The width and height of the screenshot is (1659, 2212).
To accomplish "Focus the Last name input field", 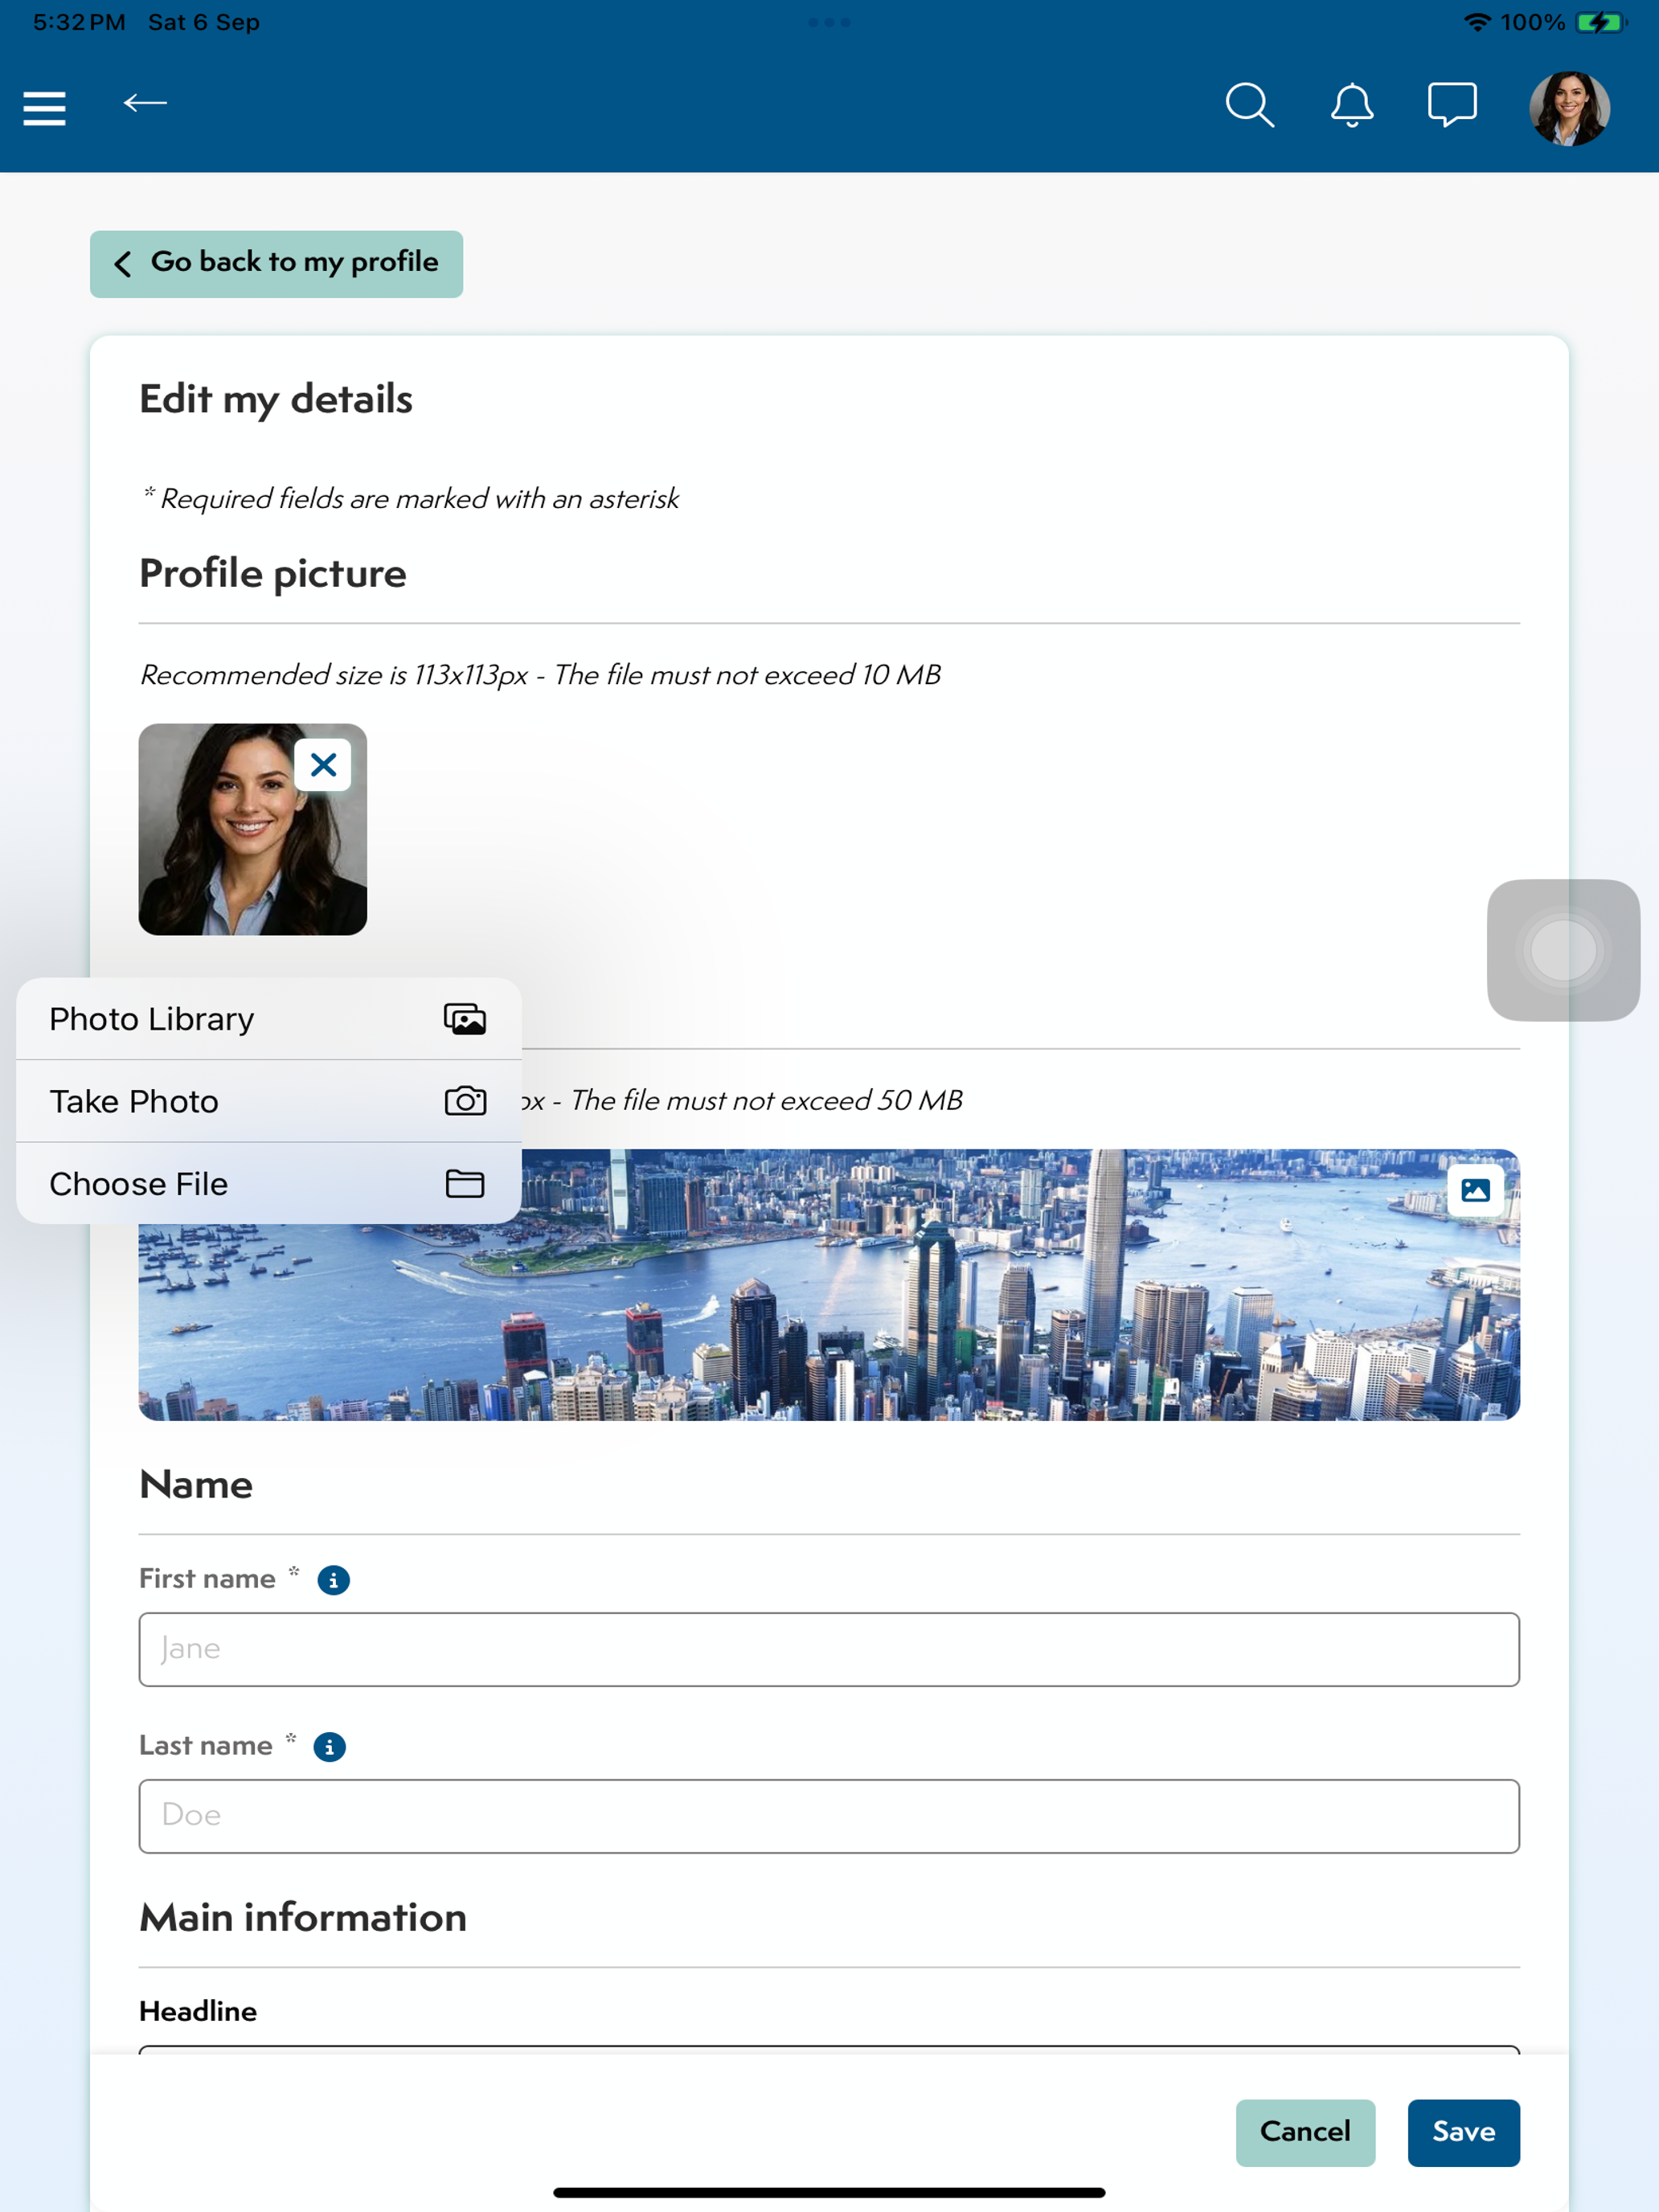I will tap(829, 1815).
